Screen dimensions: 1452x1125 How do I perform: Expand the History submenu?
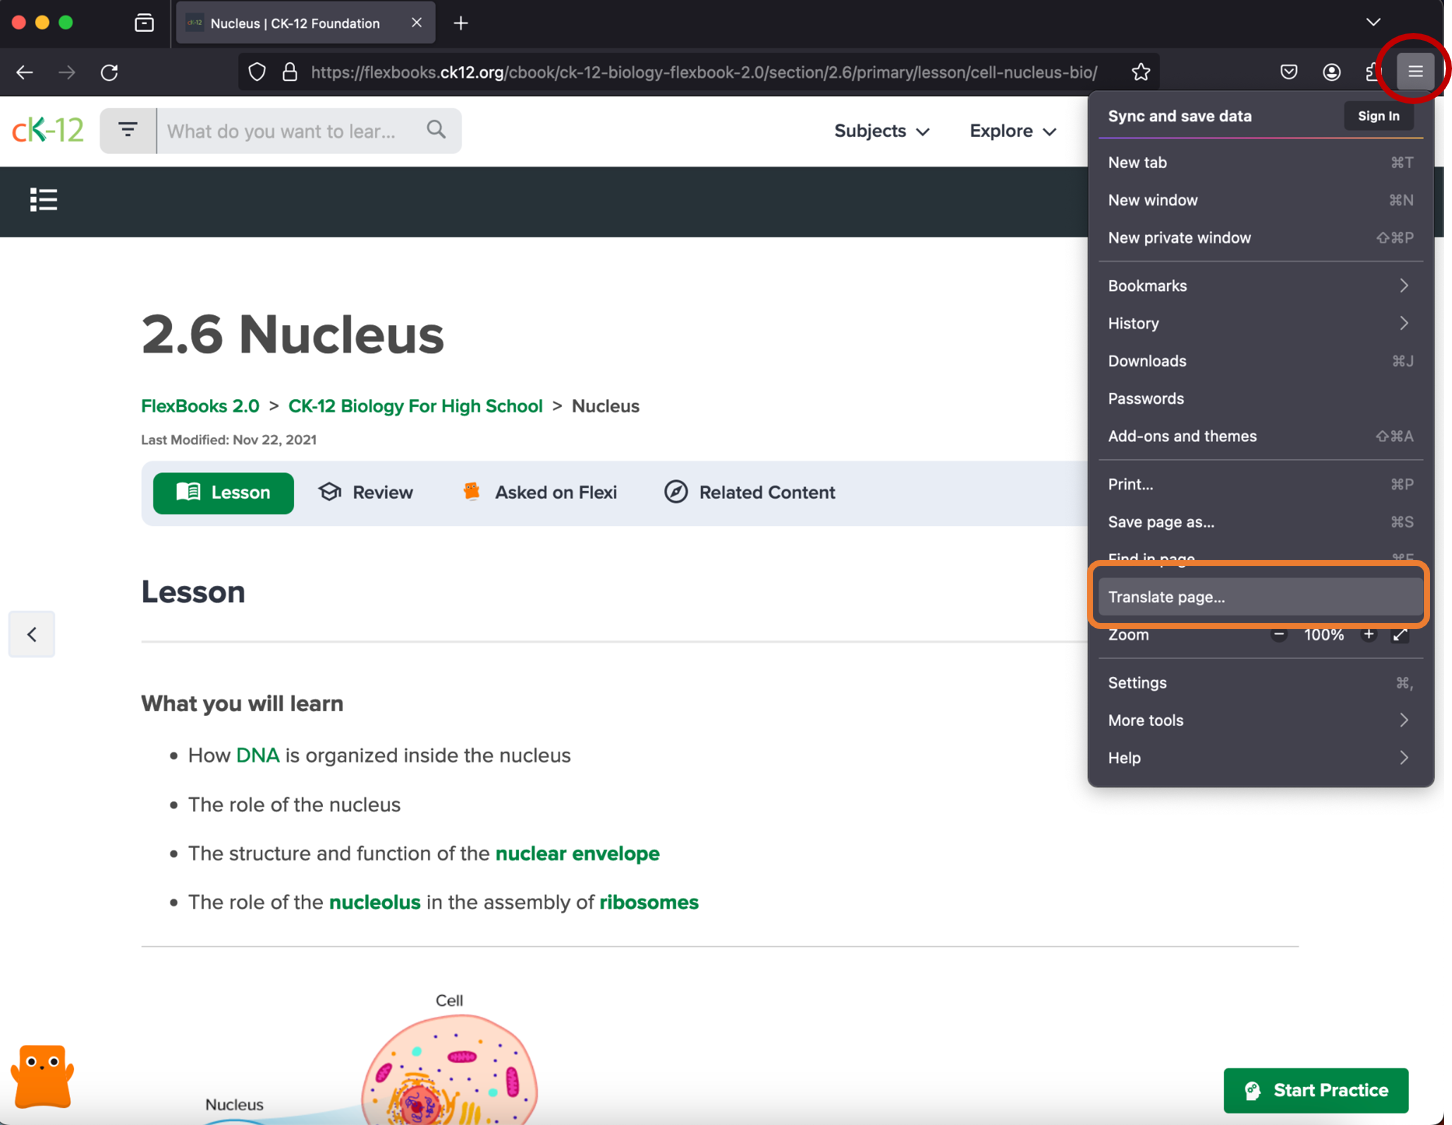1260,323
